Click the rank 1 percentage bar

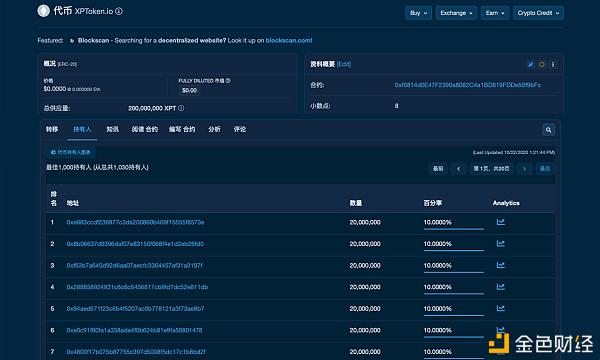click(453, 229)
